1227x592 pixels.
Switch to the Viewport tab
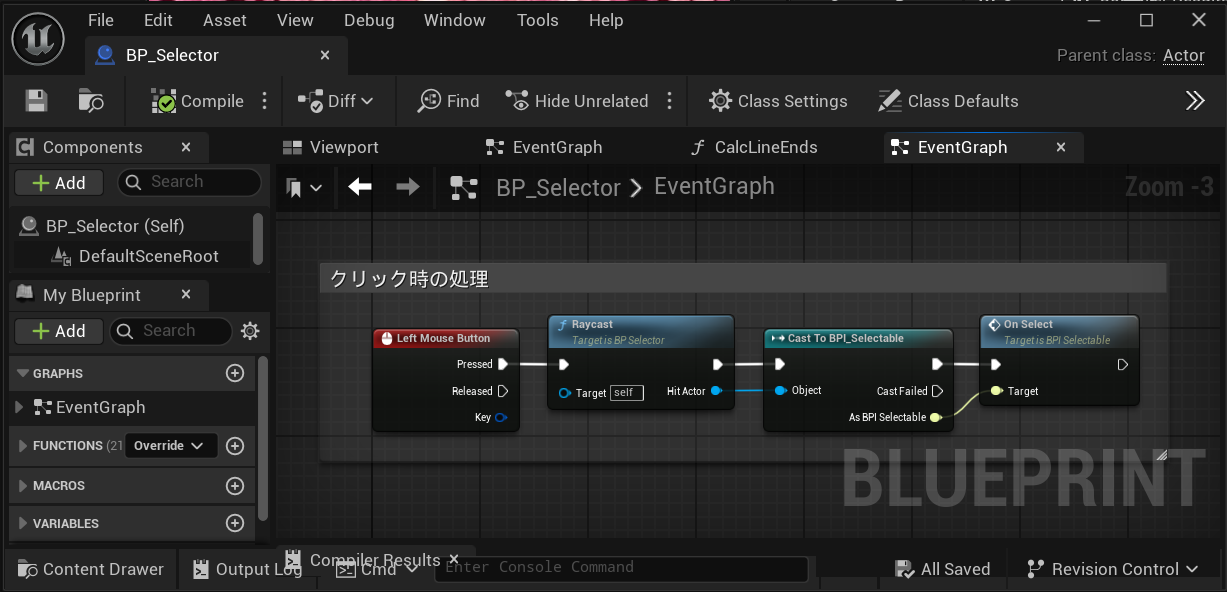[x=331, y=147]
